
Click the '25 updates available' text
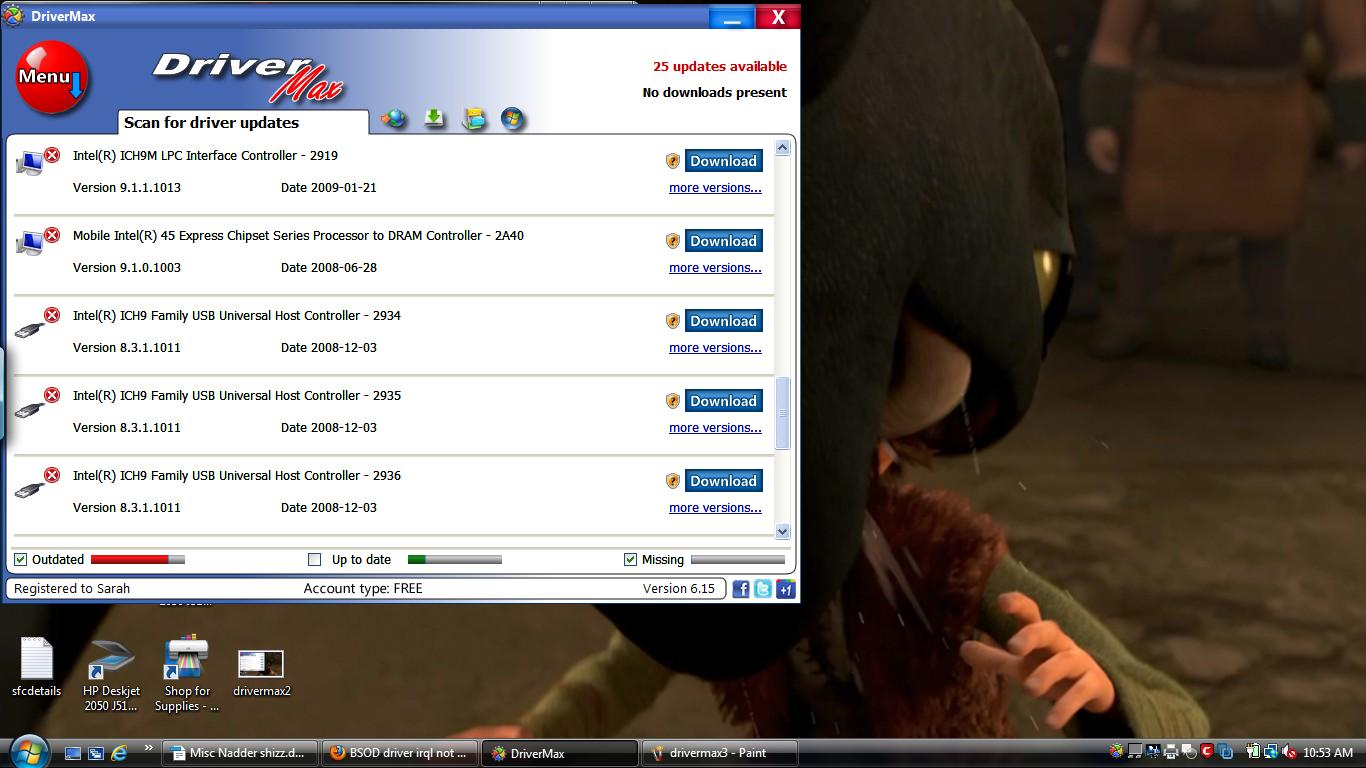pos(720,67)
